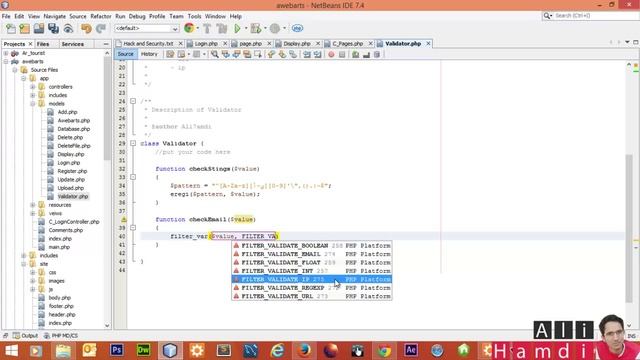
Task: Close the Validator.php editor tab
Action: tap(428, 44)
